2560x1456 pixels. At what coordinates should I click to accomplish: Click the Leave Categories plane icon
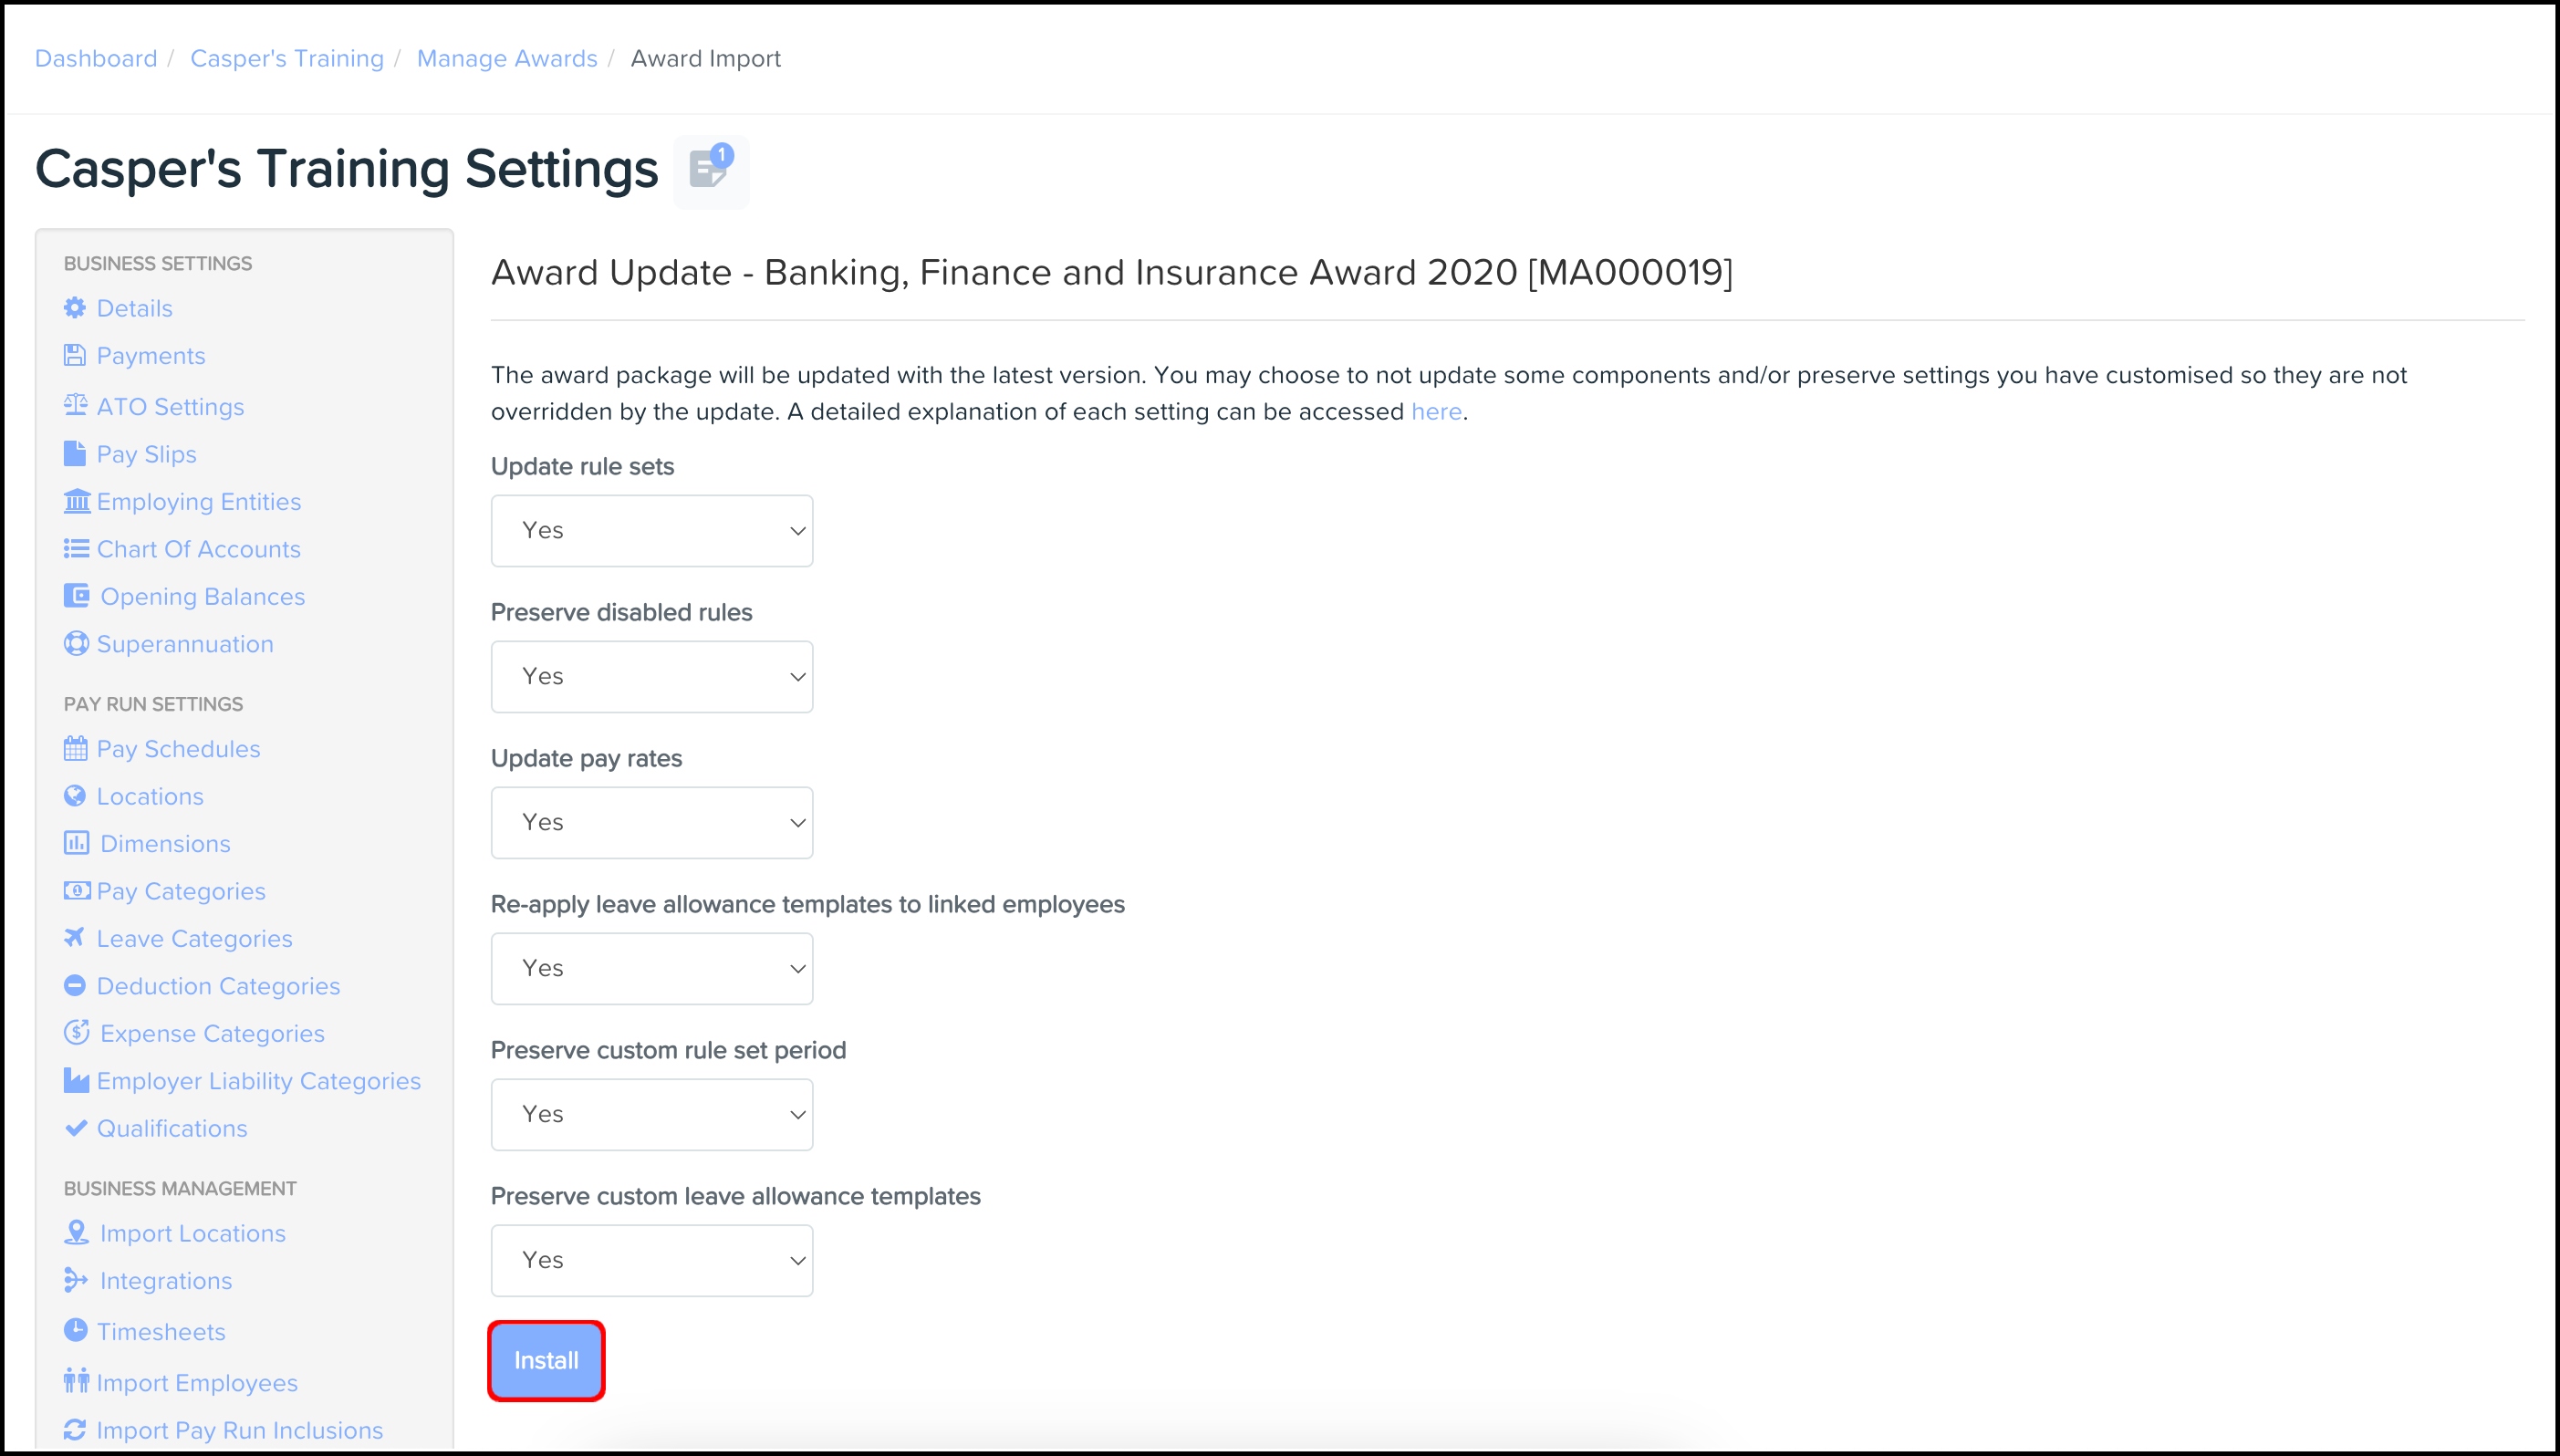[75, 937]
